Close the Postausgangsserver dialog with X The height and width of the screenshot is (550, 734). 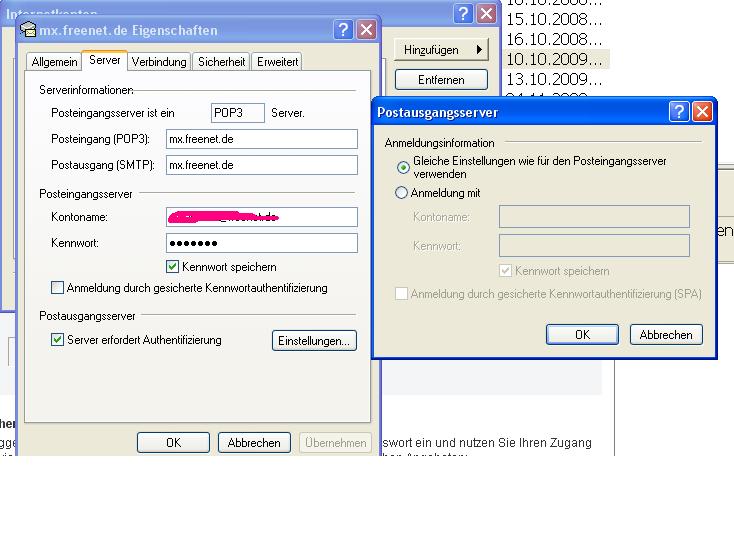pyautogui.click(x=702, y=112)
